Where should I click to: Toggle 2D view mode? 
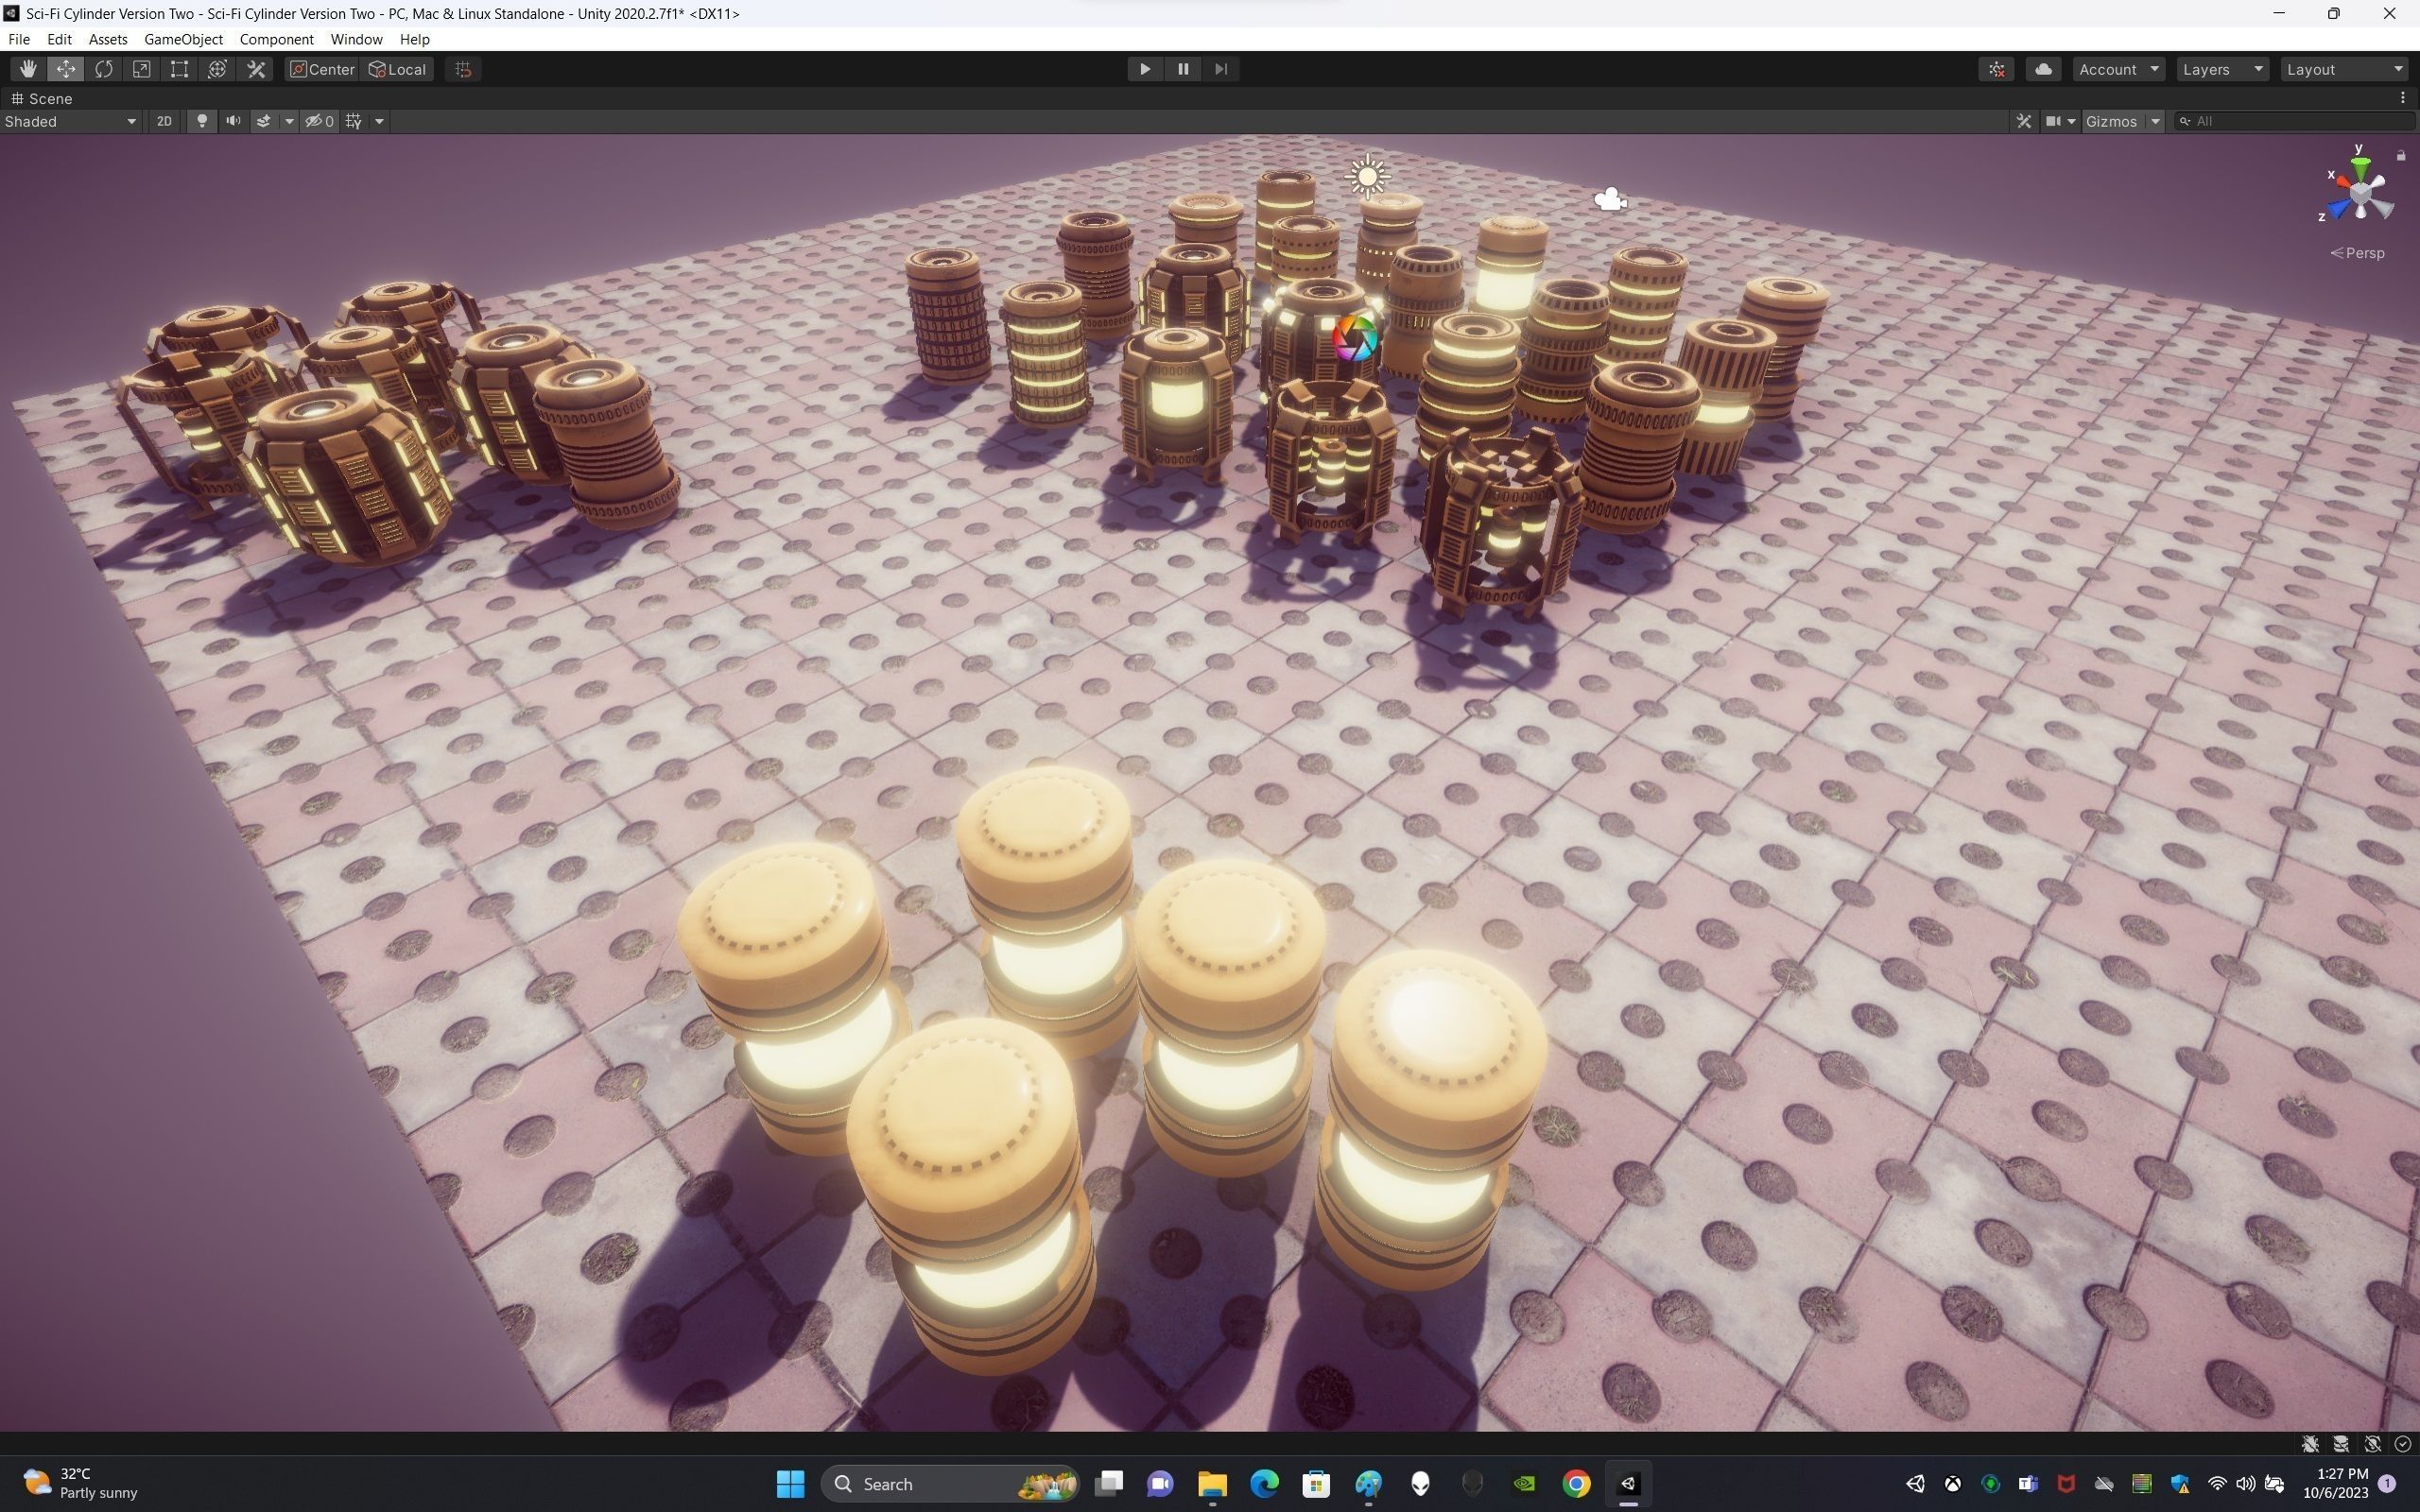point(164,121)
